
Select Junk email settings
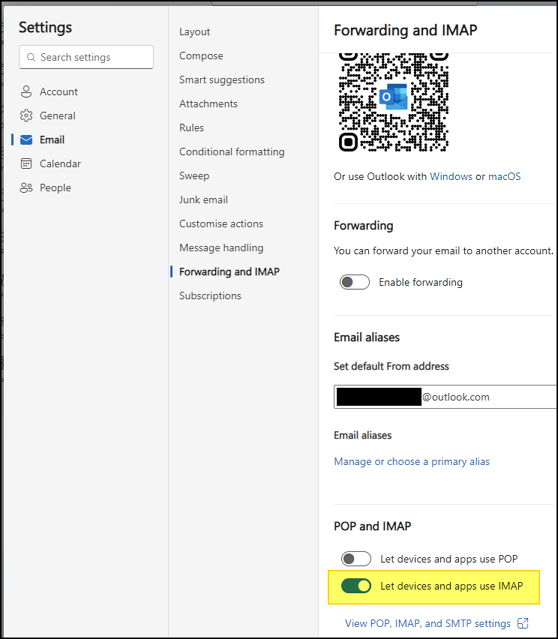pos(203,200)
